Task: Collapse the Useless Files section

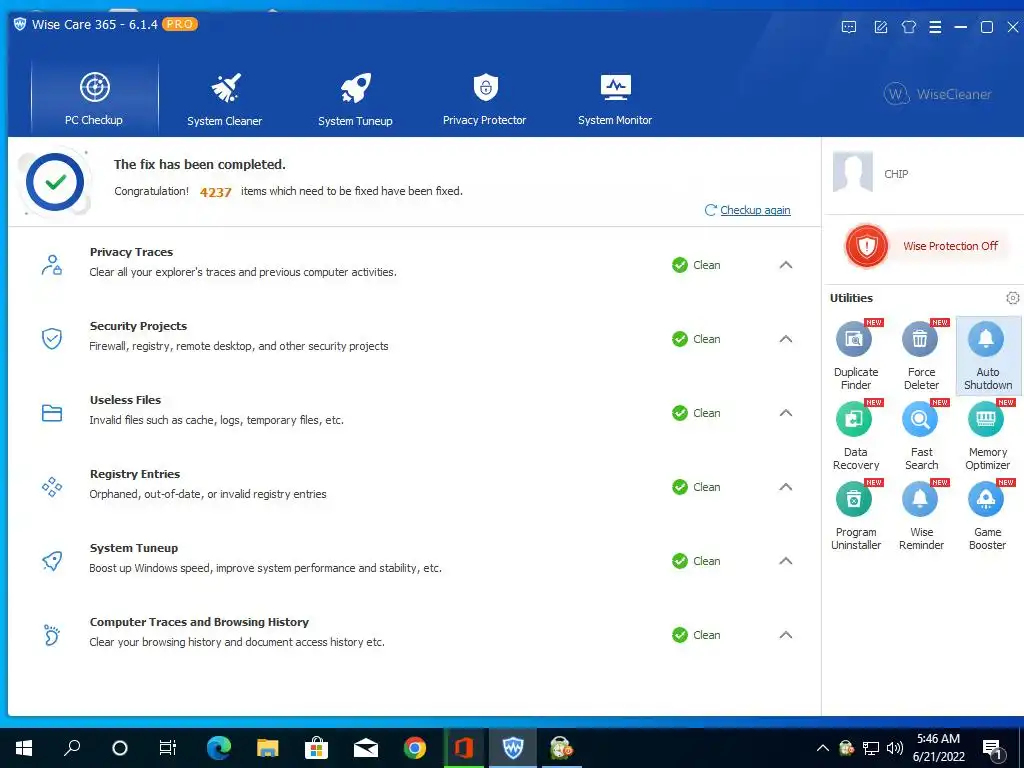Action: tap(786, 413)
